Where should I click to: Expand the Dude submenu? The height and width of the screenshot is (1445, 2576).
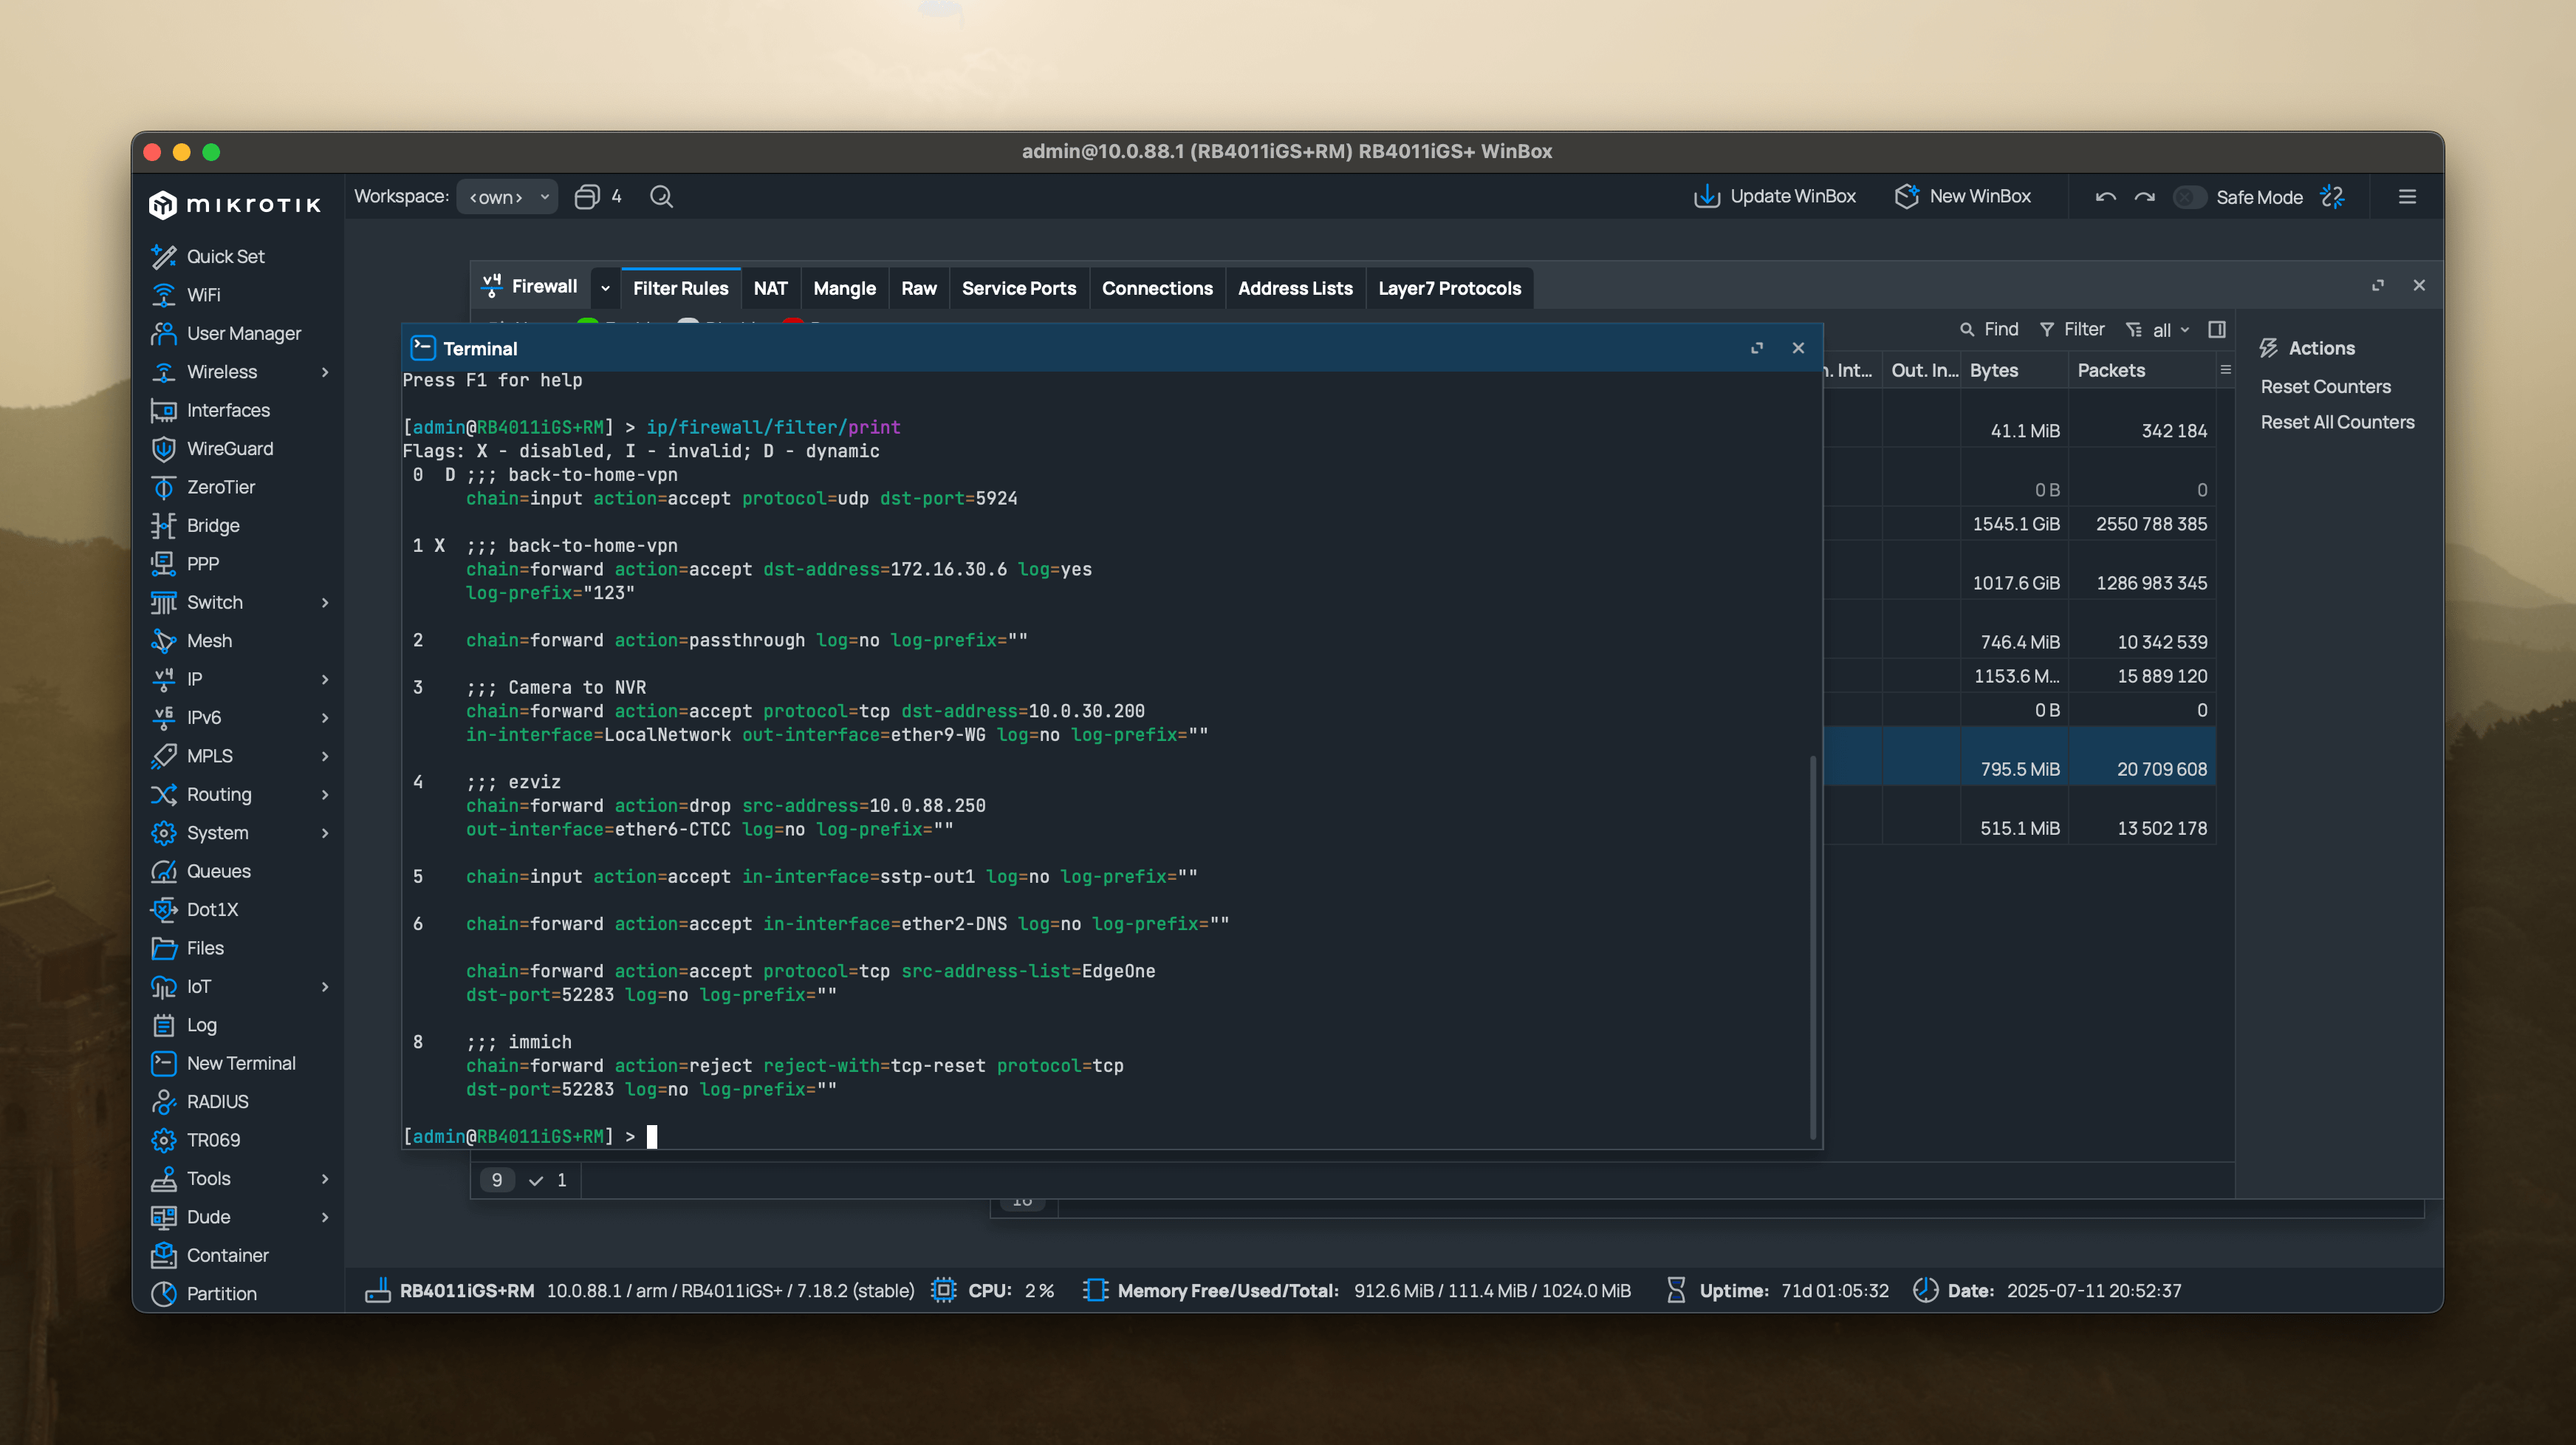[324, 1217]
